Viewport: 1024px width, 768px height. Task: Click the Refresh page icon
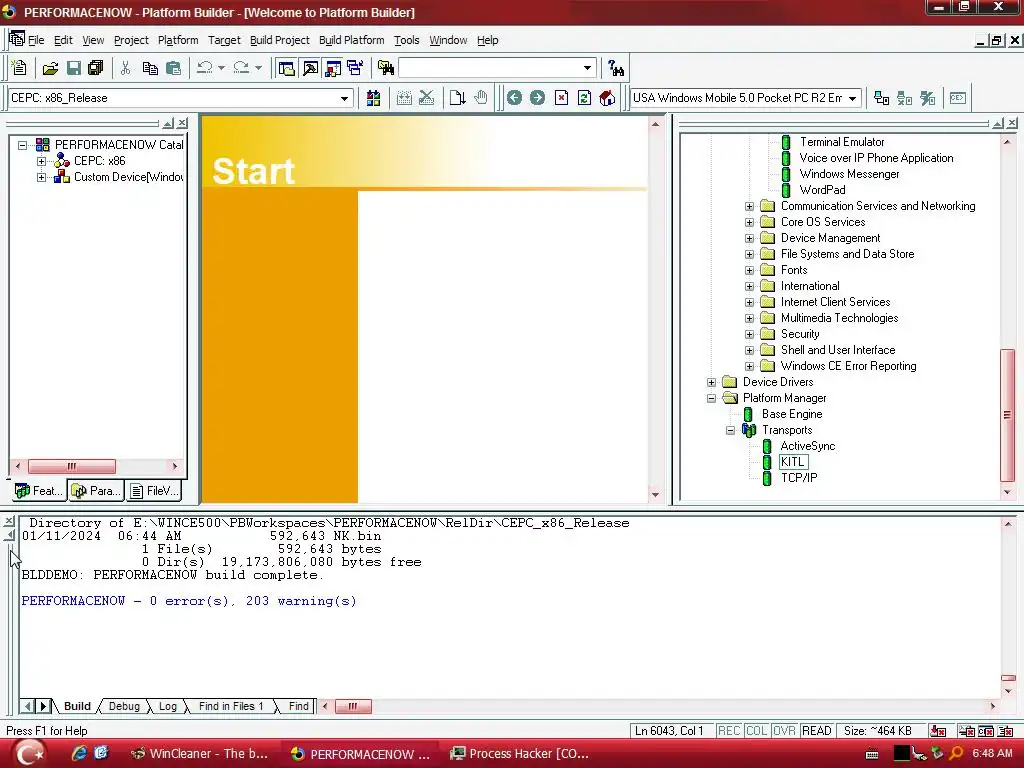click(584, 98)
